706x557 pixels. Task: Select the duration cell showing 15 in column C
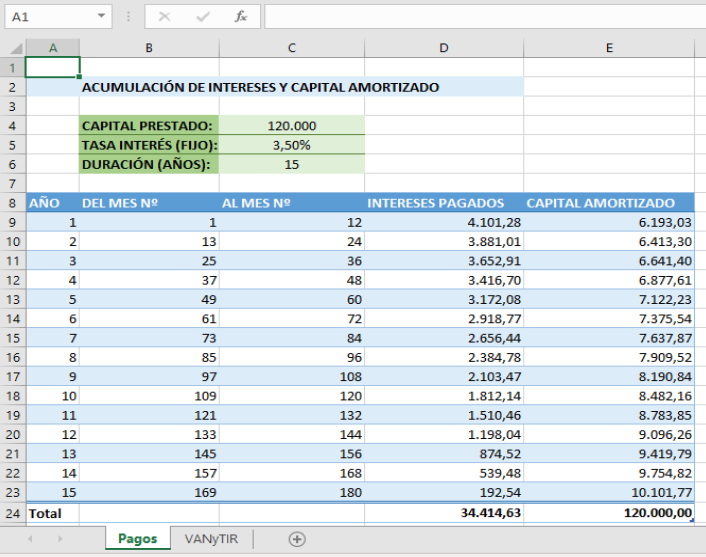292,164
